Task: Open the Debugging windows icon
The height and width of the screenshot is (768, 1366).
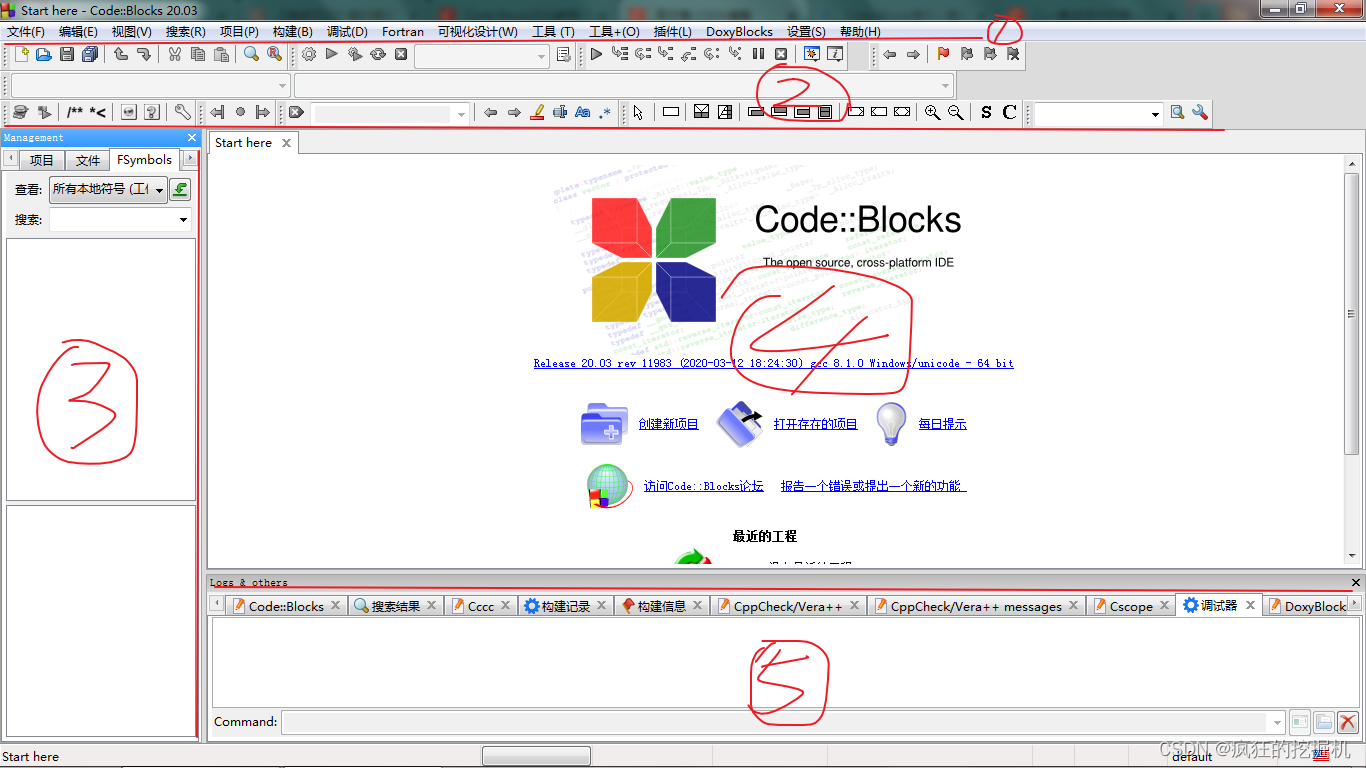Action: tap(811, 54)
